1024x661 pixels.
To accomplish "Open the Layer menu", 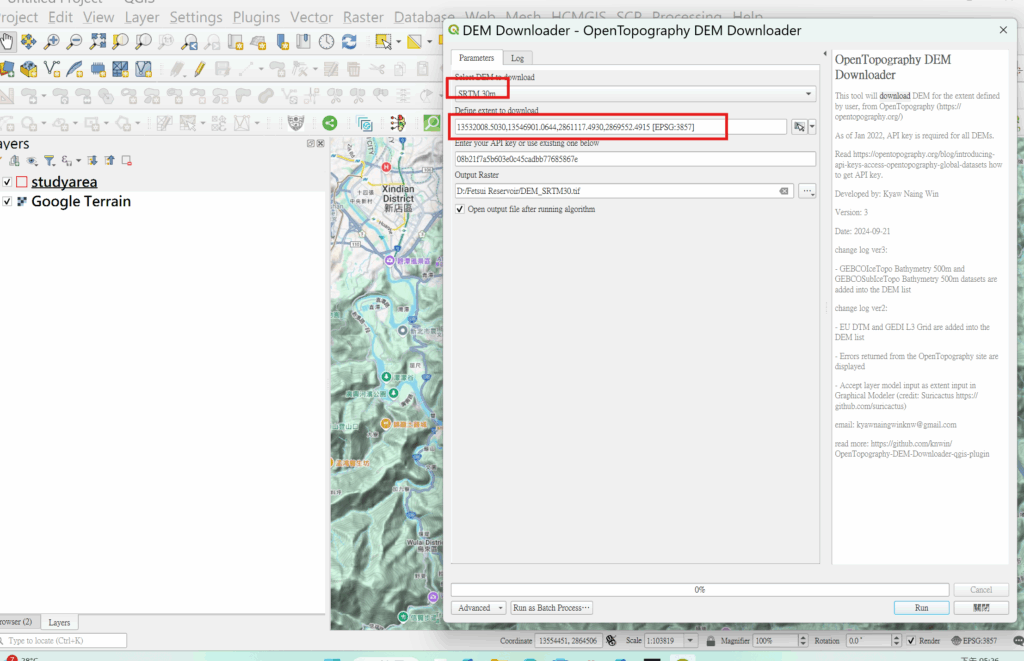I will [142, 17].
